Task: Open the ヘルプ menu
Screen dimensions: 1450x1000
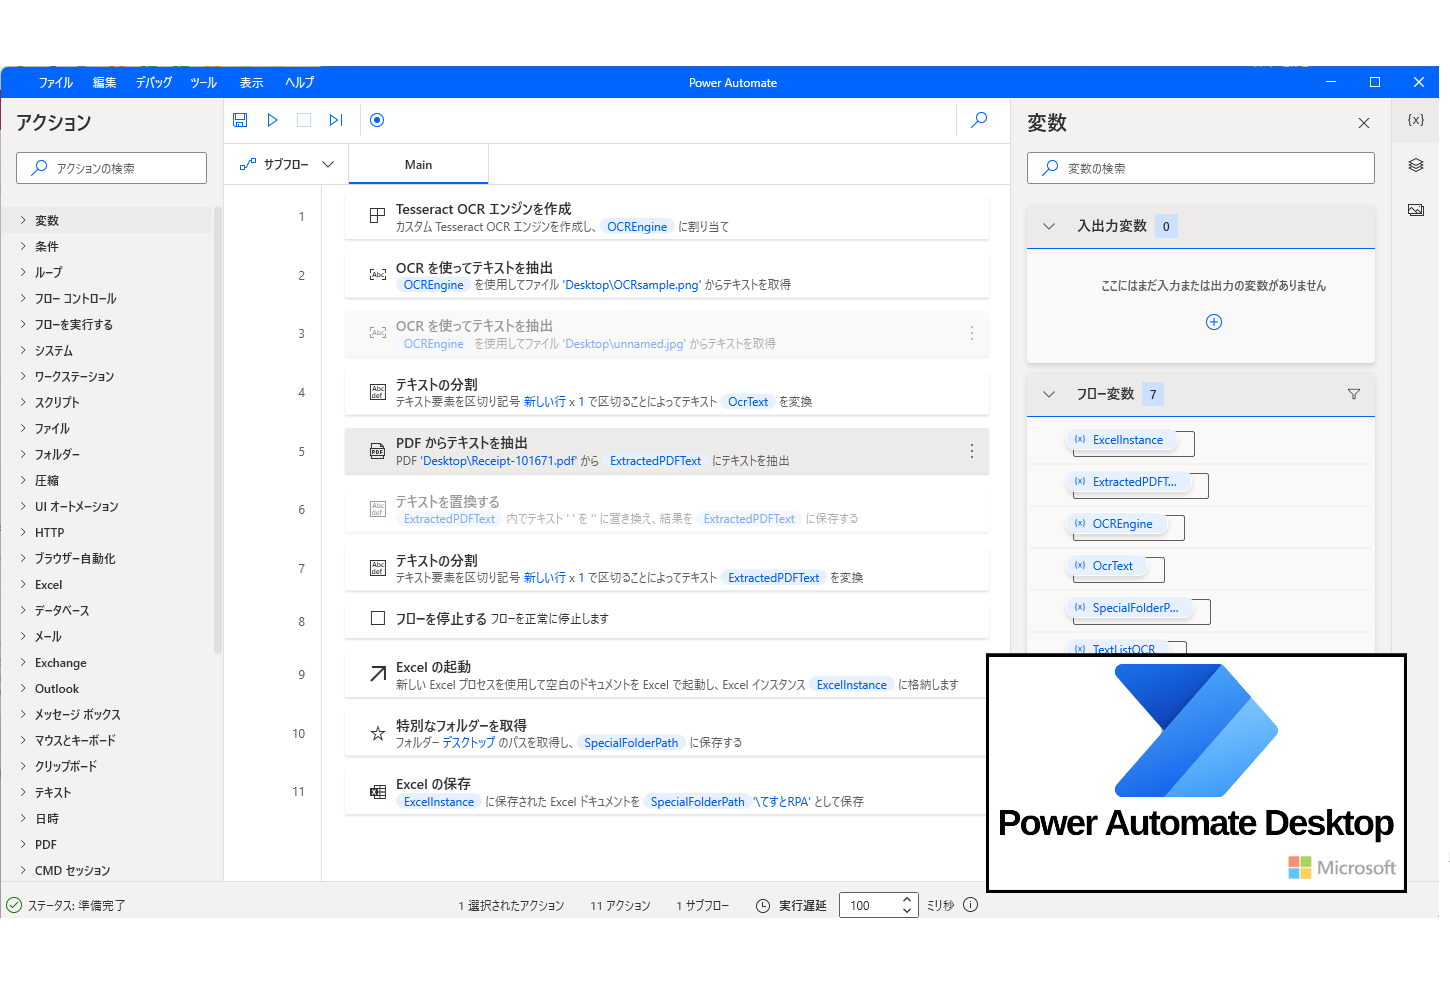Action: pos(300,83)
